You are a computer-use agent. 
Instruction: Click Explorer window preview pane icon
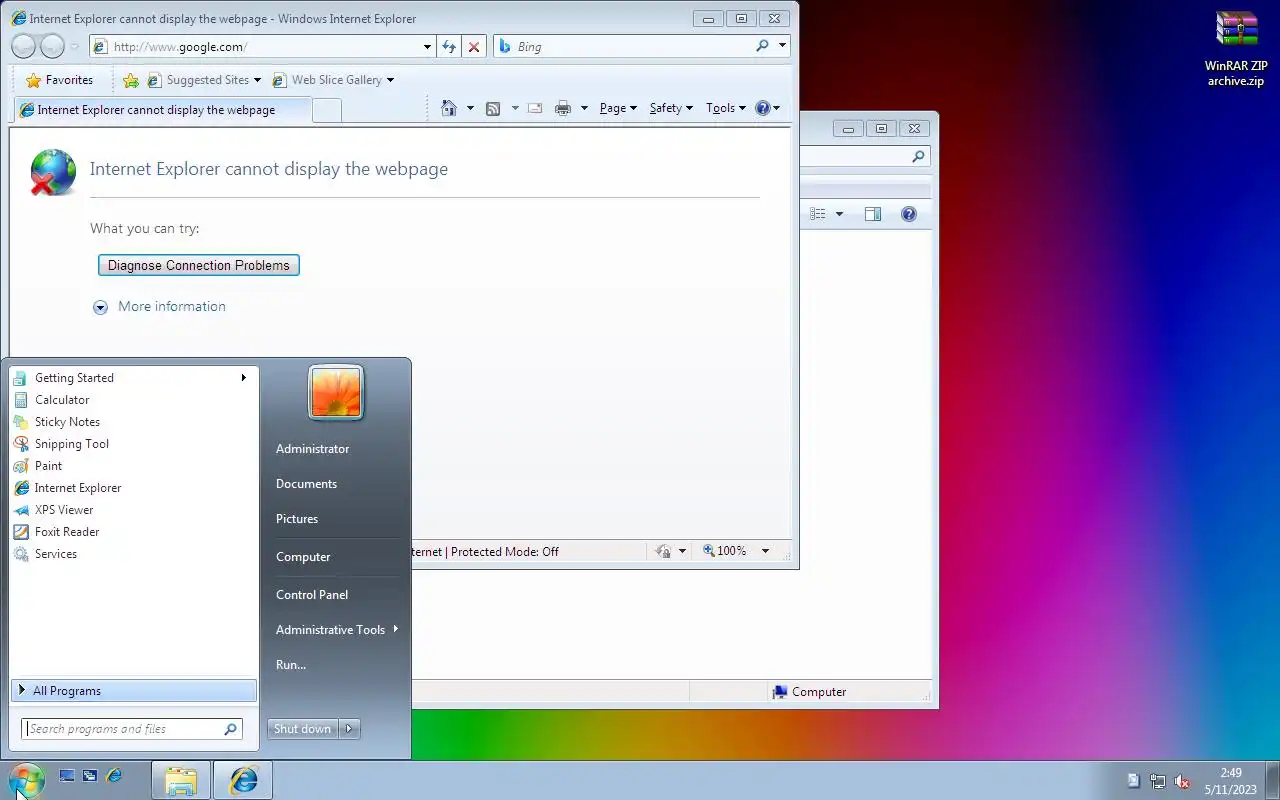click(x=873, y=214)
